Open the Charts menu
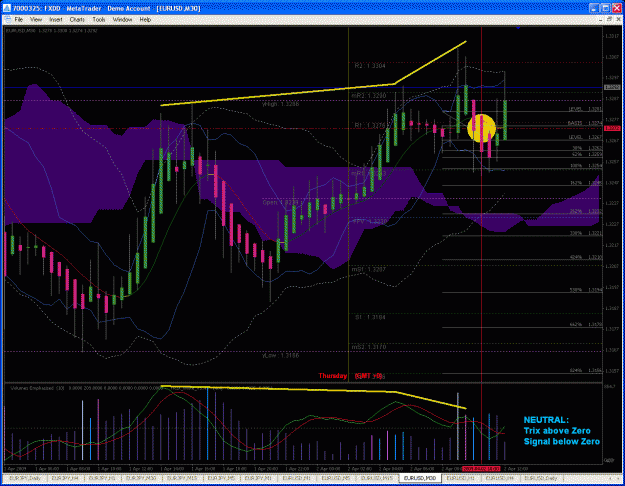Viewport: 625px width, 486px height. point(77,20)
